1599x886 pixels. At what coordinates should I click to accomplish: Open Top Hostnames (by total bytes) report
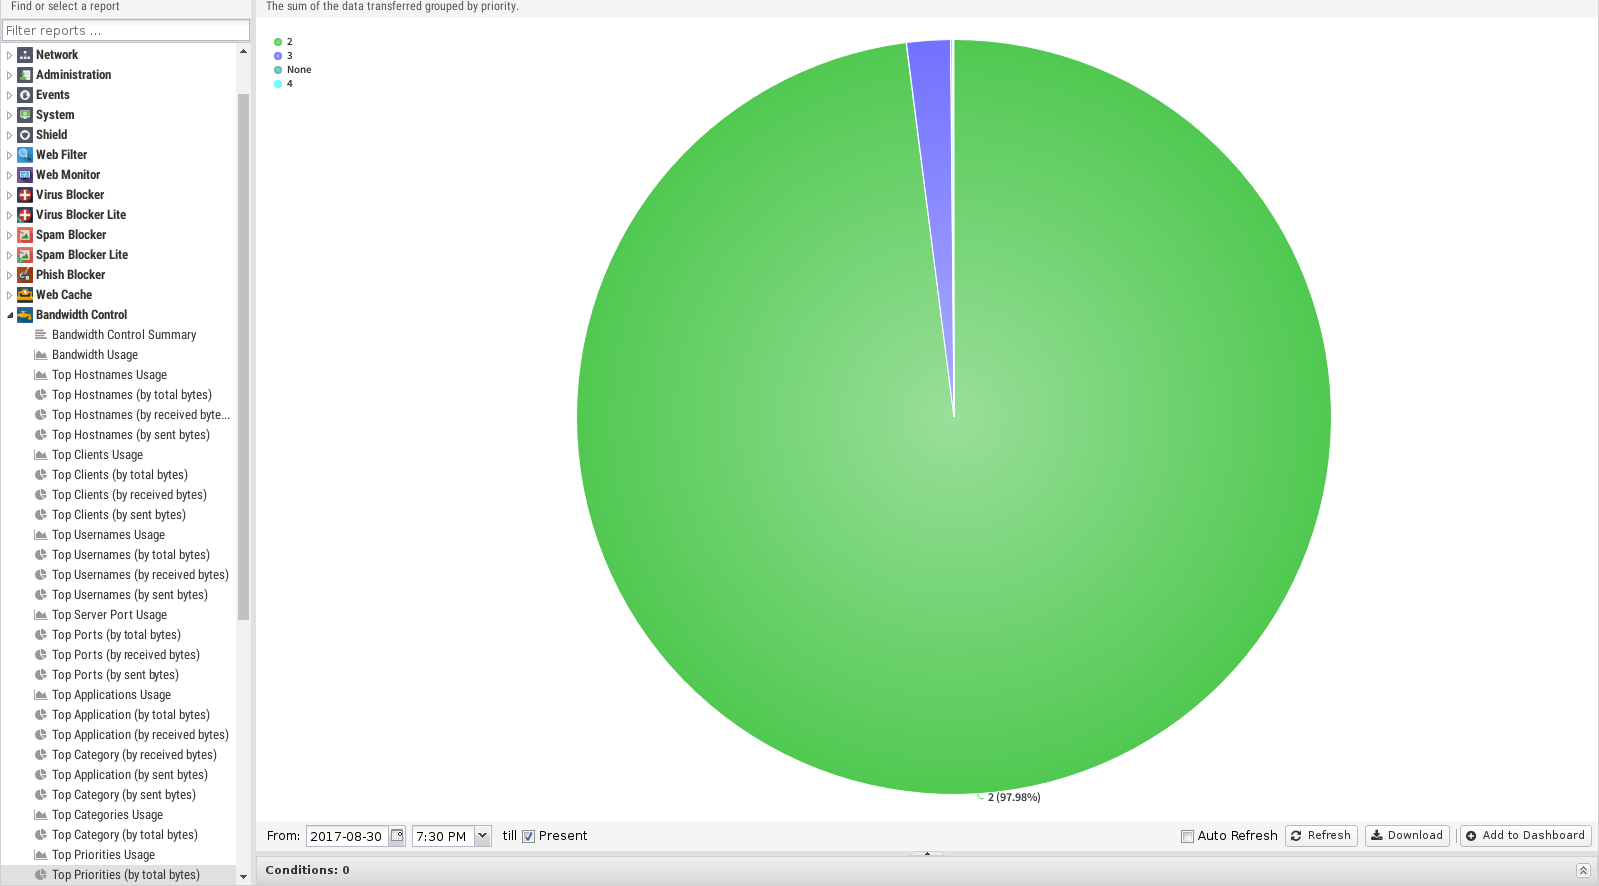[x=132, y=395]
